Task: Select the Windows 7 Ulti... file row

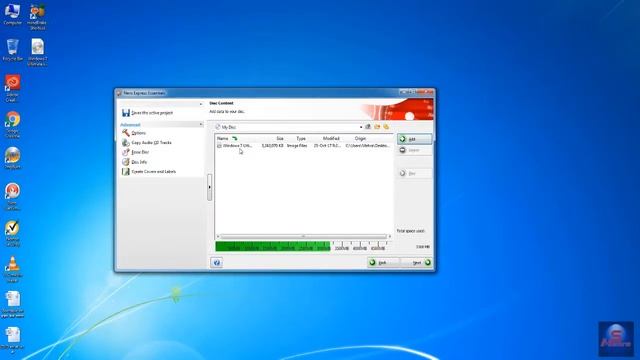Action: click(304, 146)
